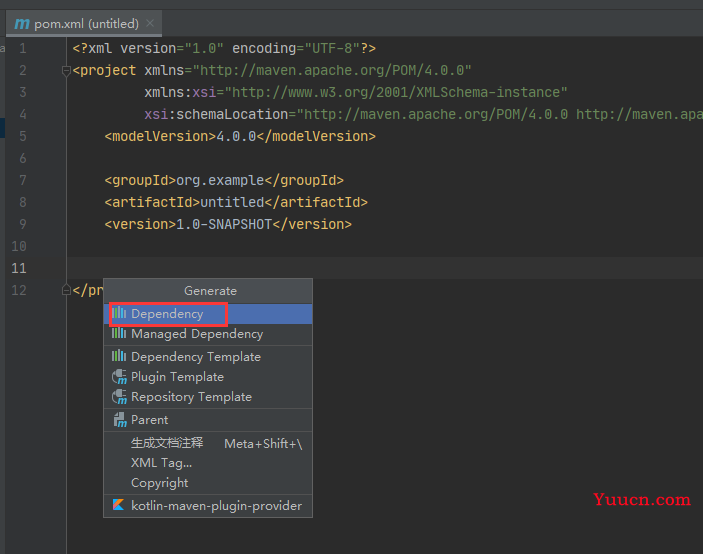The height and width of the screenshot is (554, 703).
Task: Close the pom.xml editor tab
Action: 150,23
